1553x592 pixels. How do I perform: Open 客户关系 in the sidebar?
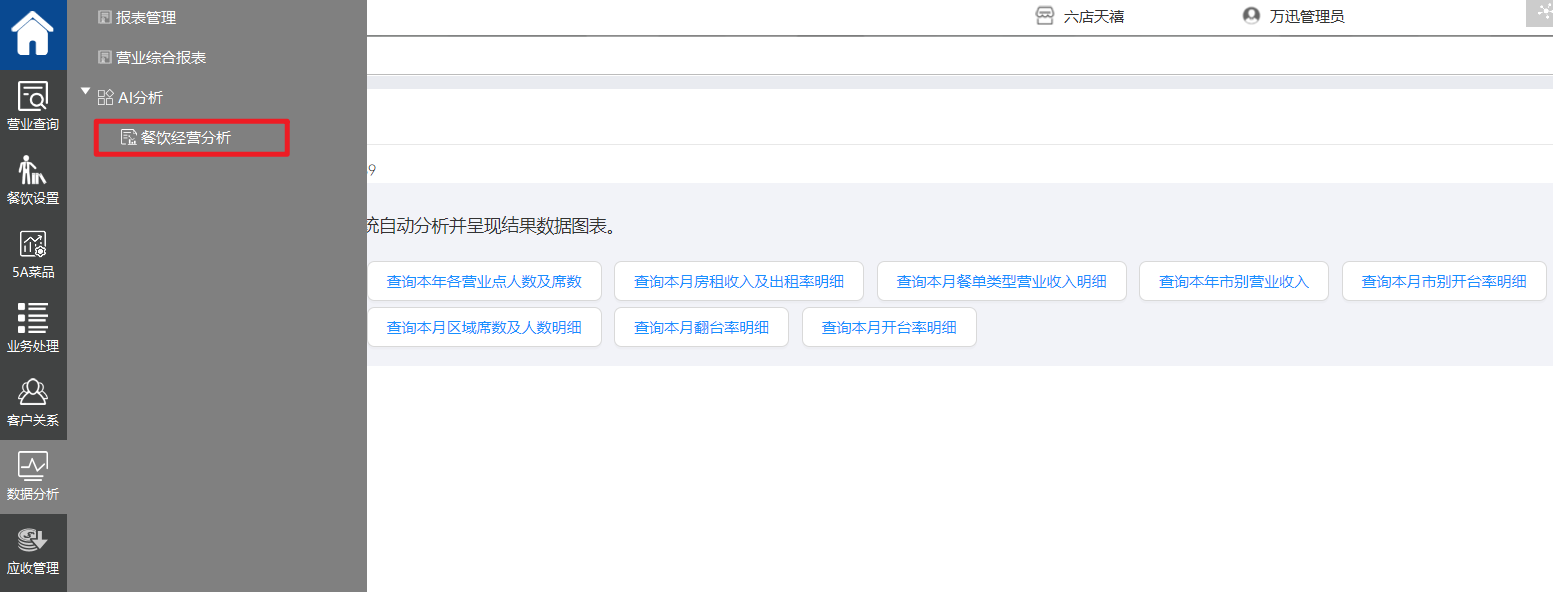[33, 403]
